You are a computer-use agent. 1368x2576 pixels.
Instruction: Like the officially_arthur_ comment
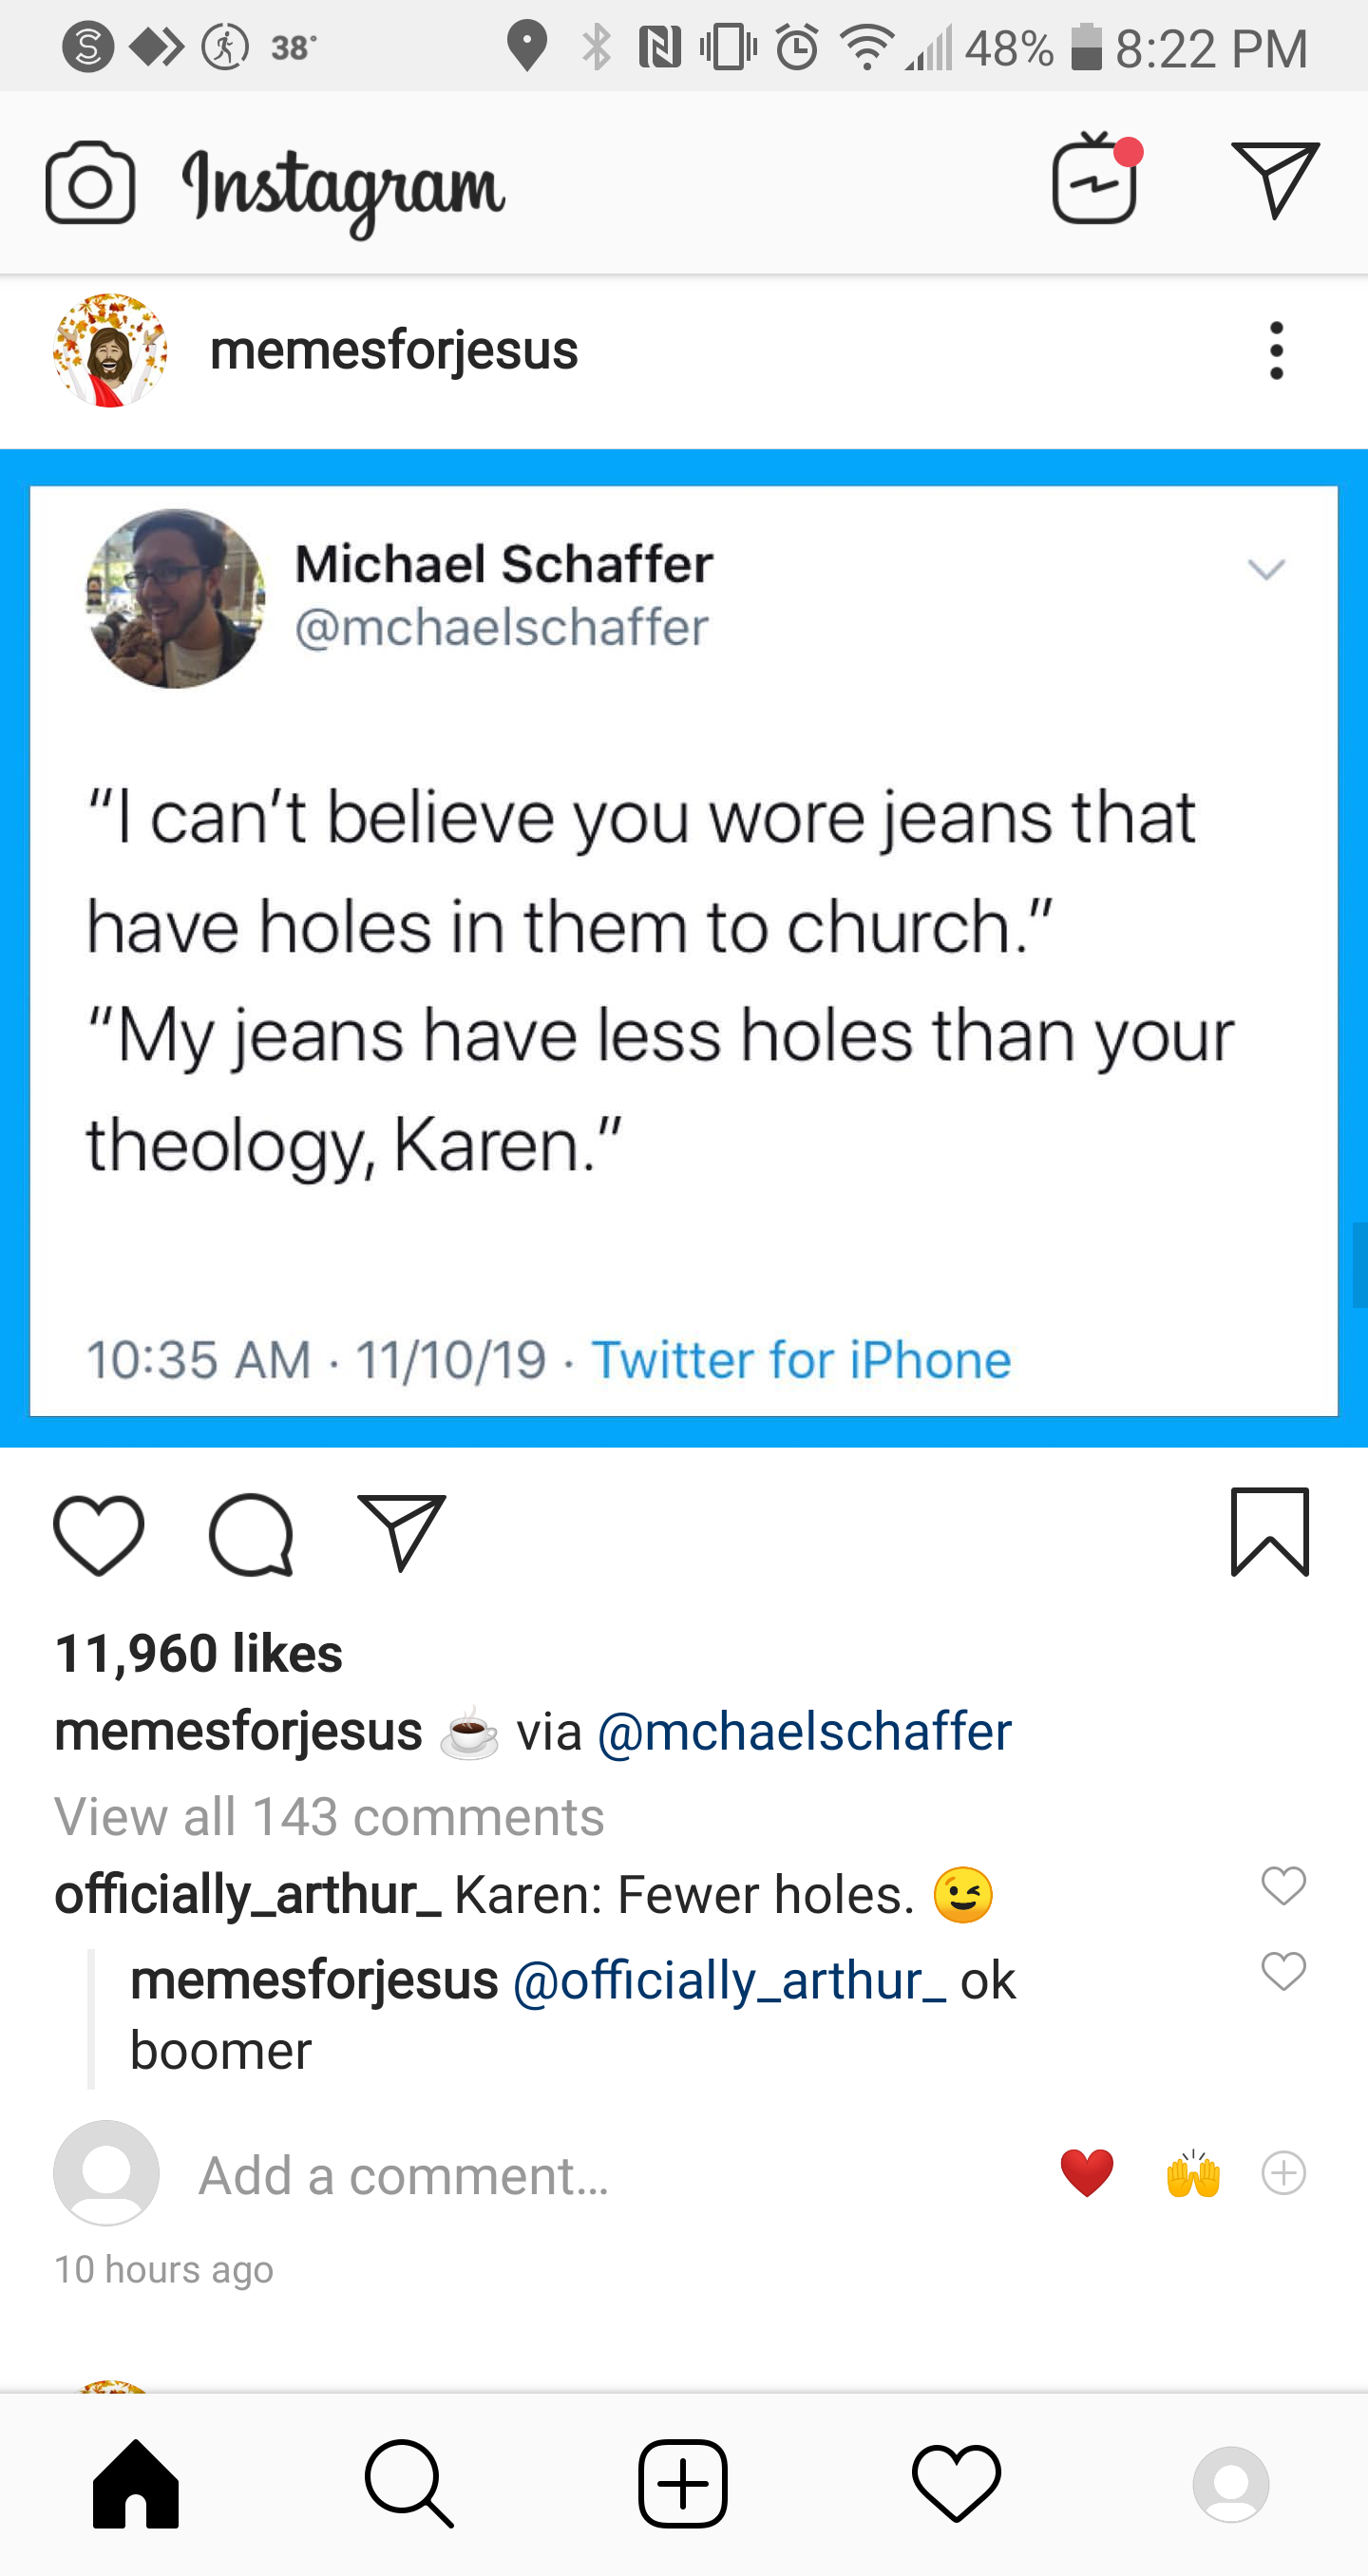tap(1284, 1886)
